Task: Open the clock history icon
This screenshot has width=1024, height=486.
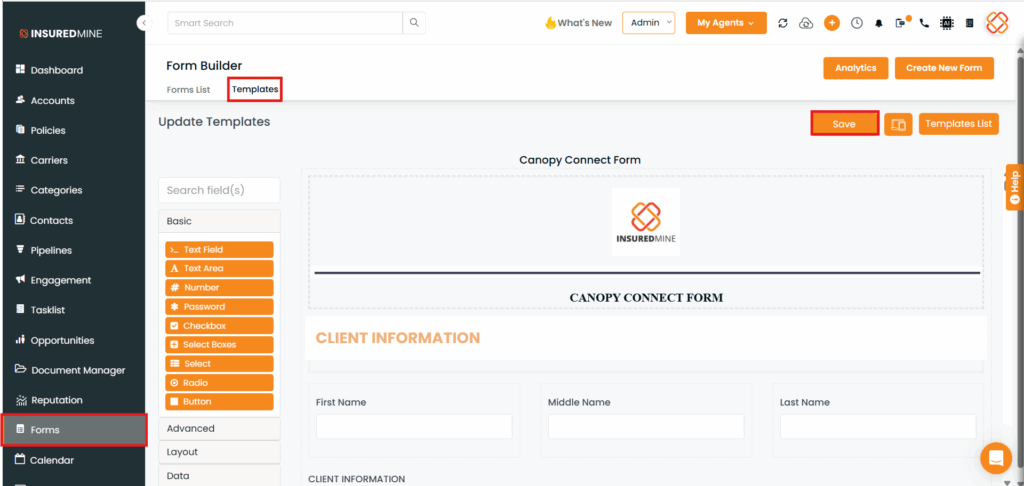Action: (856, 23)
